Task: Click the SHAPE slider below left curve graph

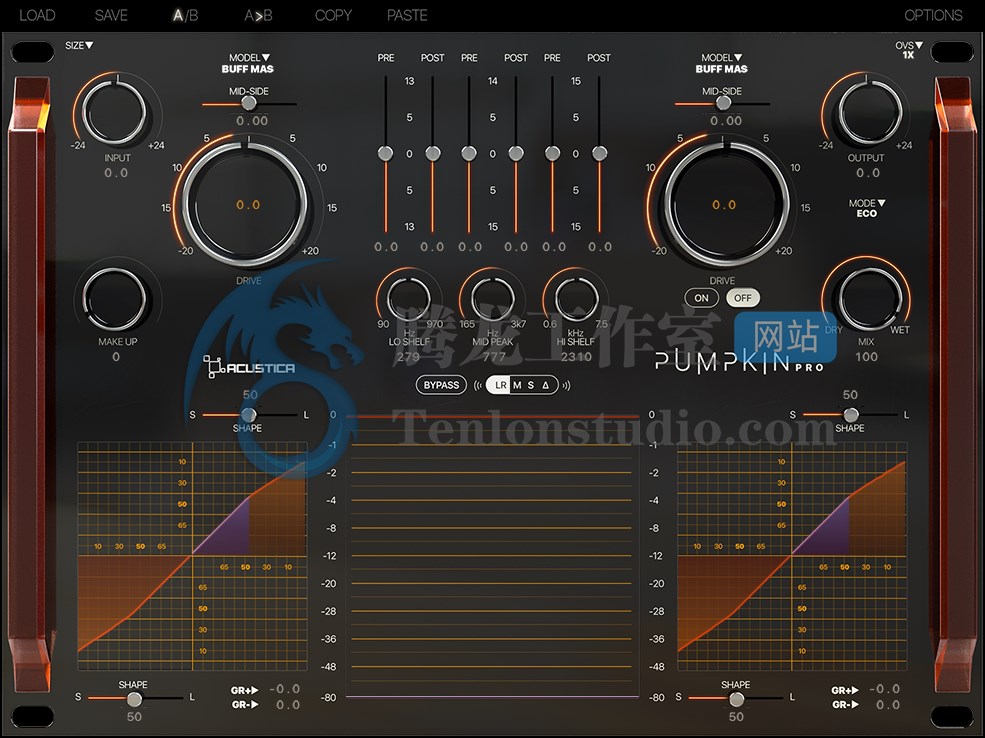Action: click(x=134, y=698)
